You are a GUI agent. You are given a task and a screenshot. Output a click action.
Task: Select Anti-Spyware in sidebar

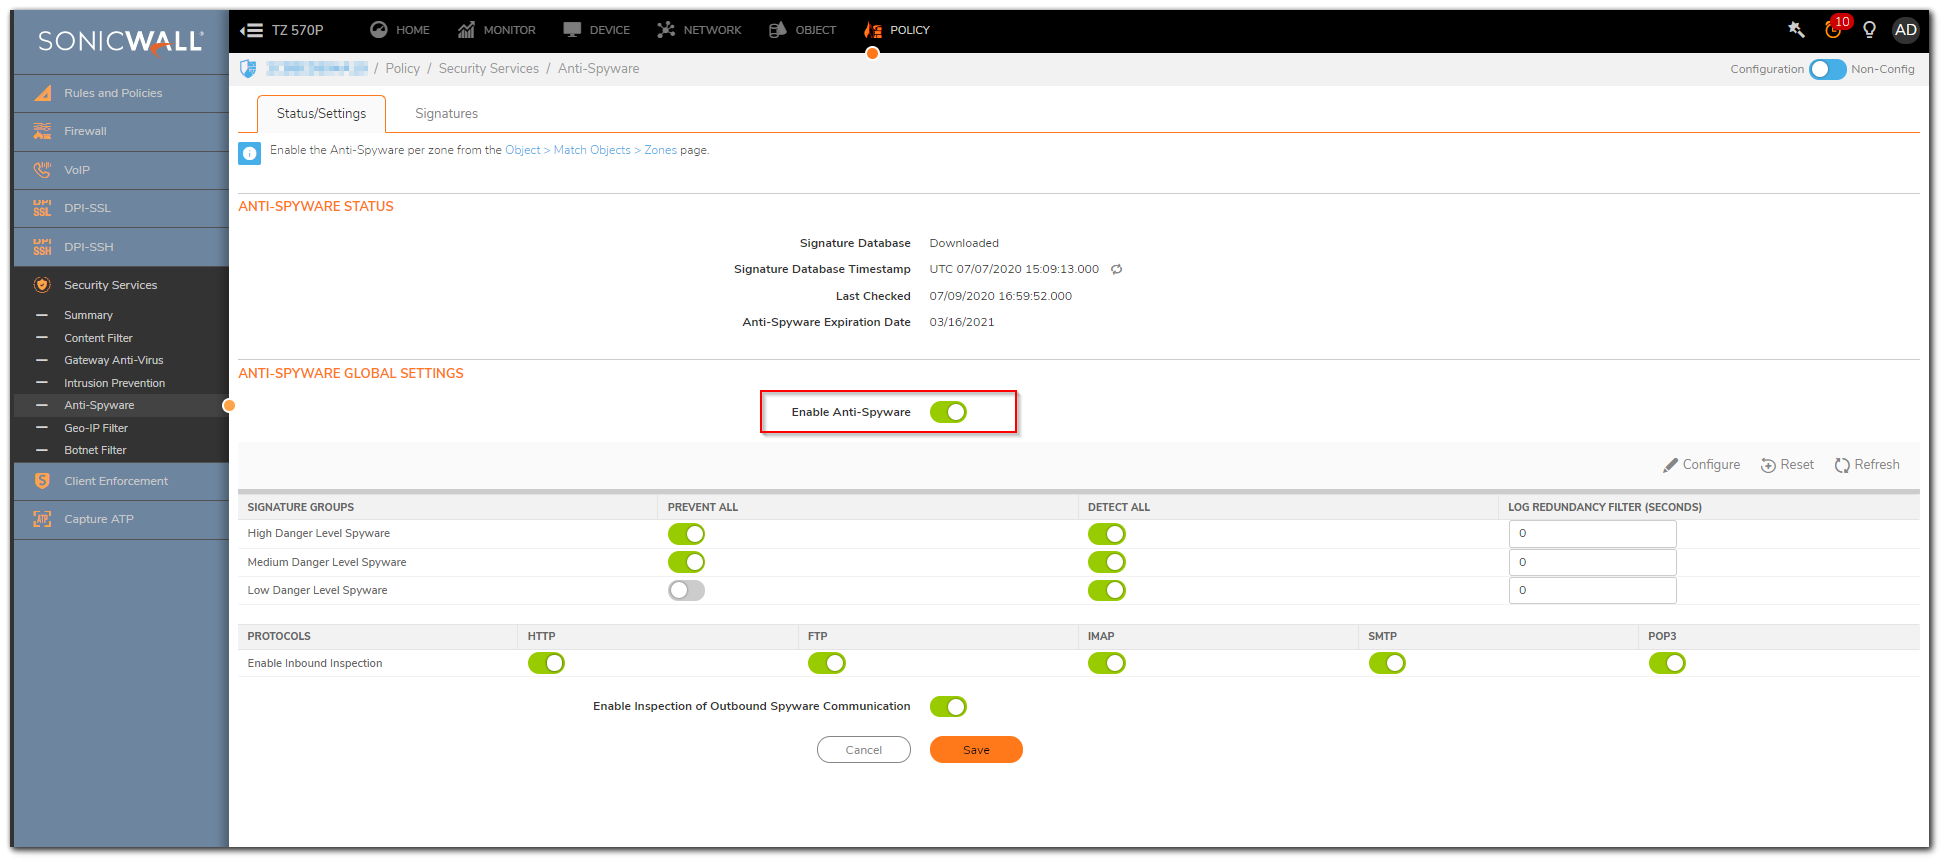[x=99, y=405]
